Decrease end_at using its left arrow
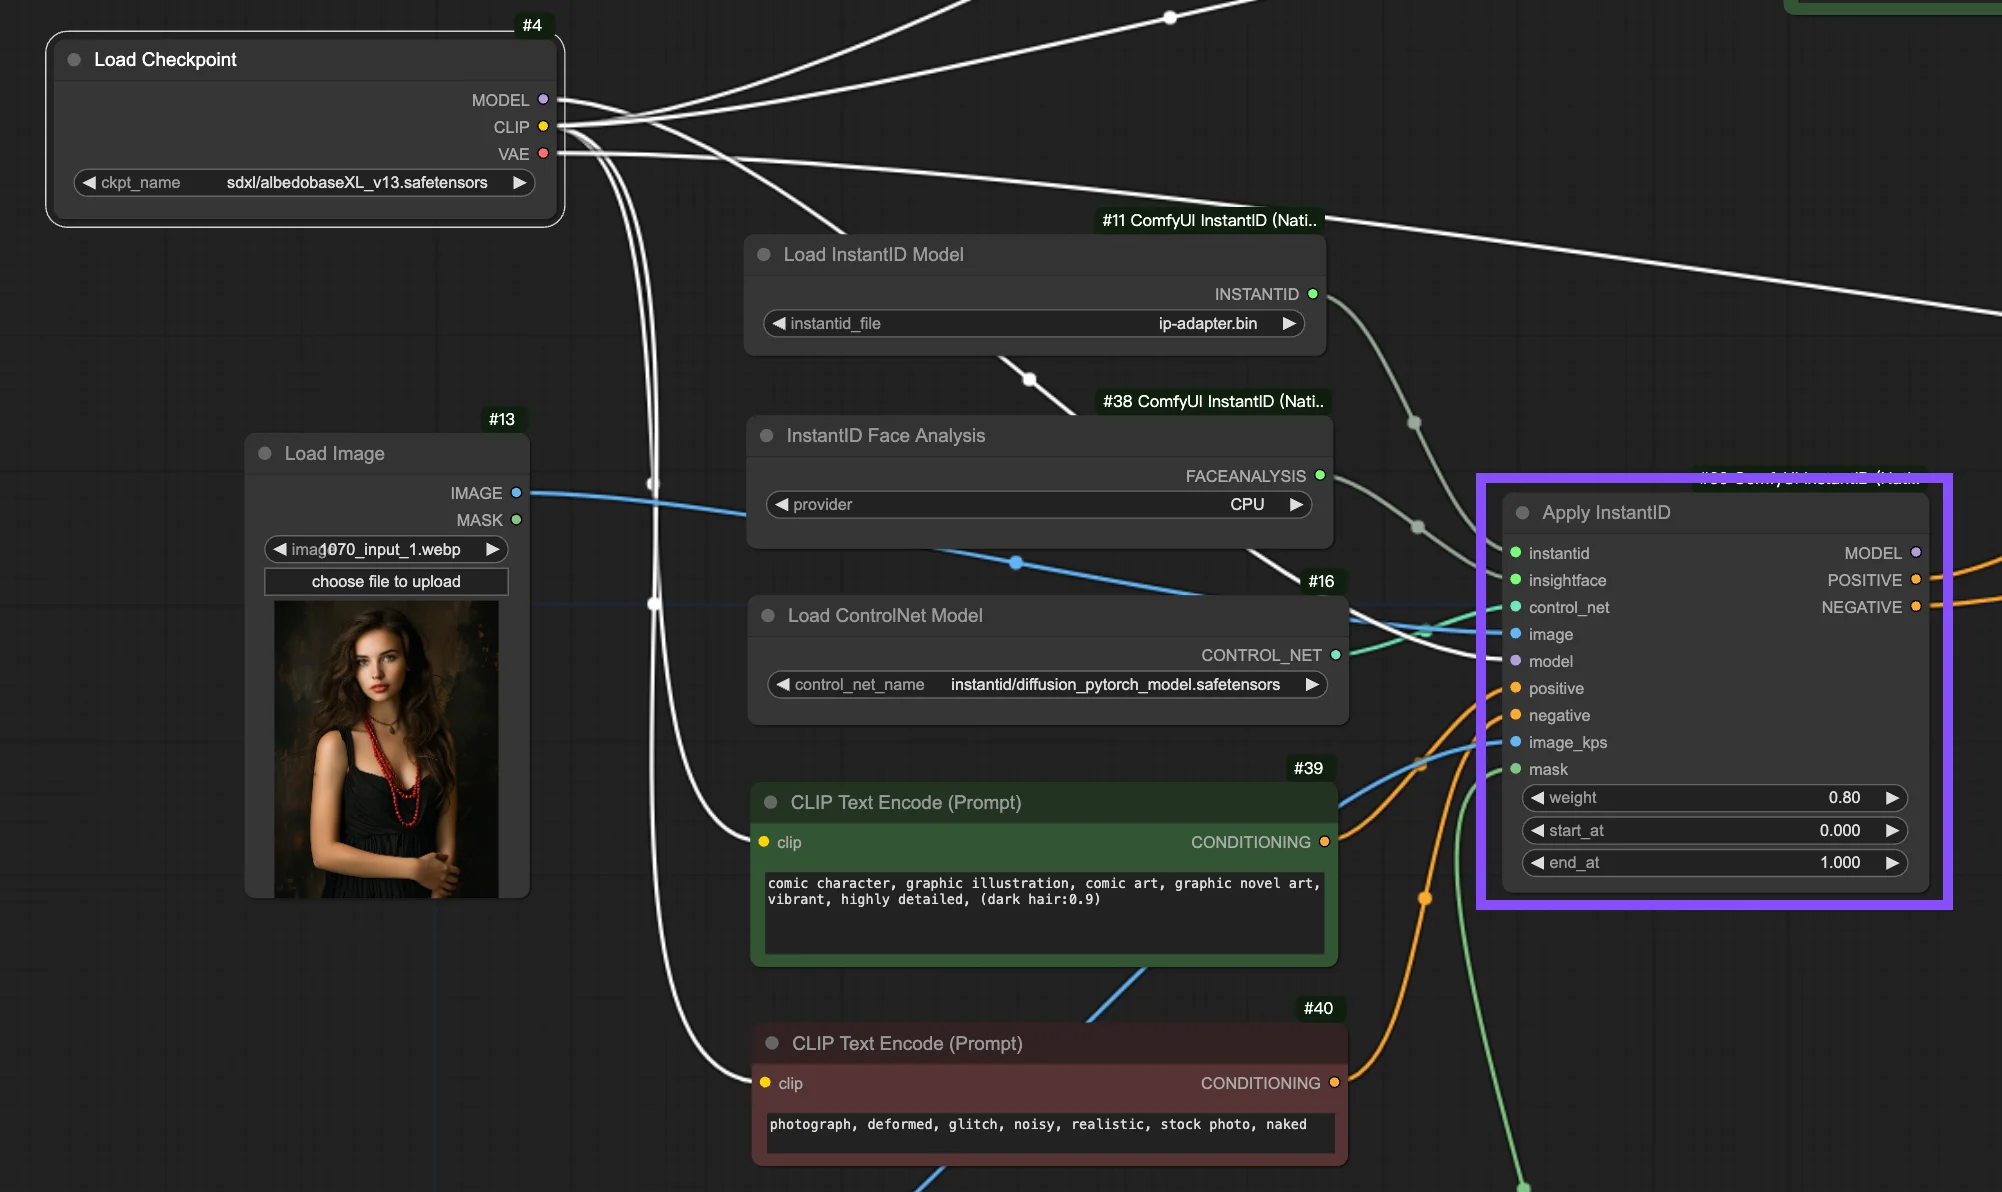Screen dimensions: 2002x1192 click(x=1538, y=863)
